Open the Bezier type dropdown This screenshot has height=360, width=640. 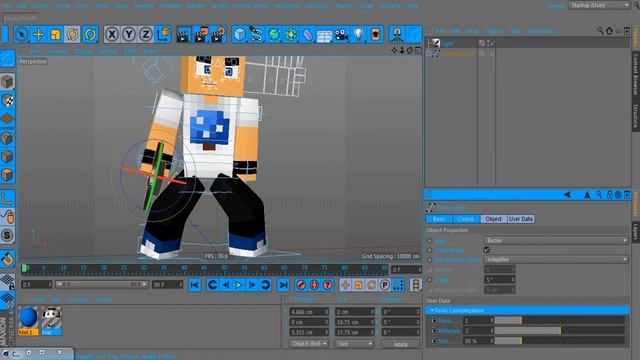pos(556,240)
